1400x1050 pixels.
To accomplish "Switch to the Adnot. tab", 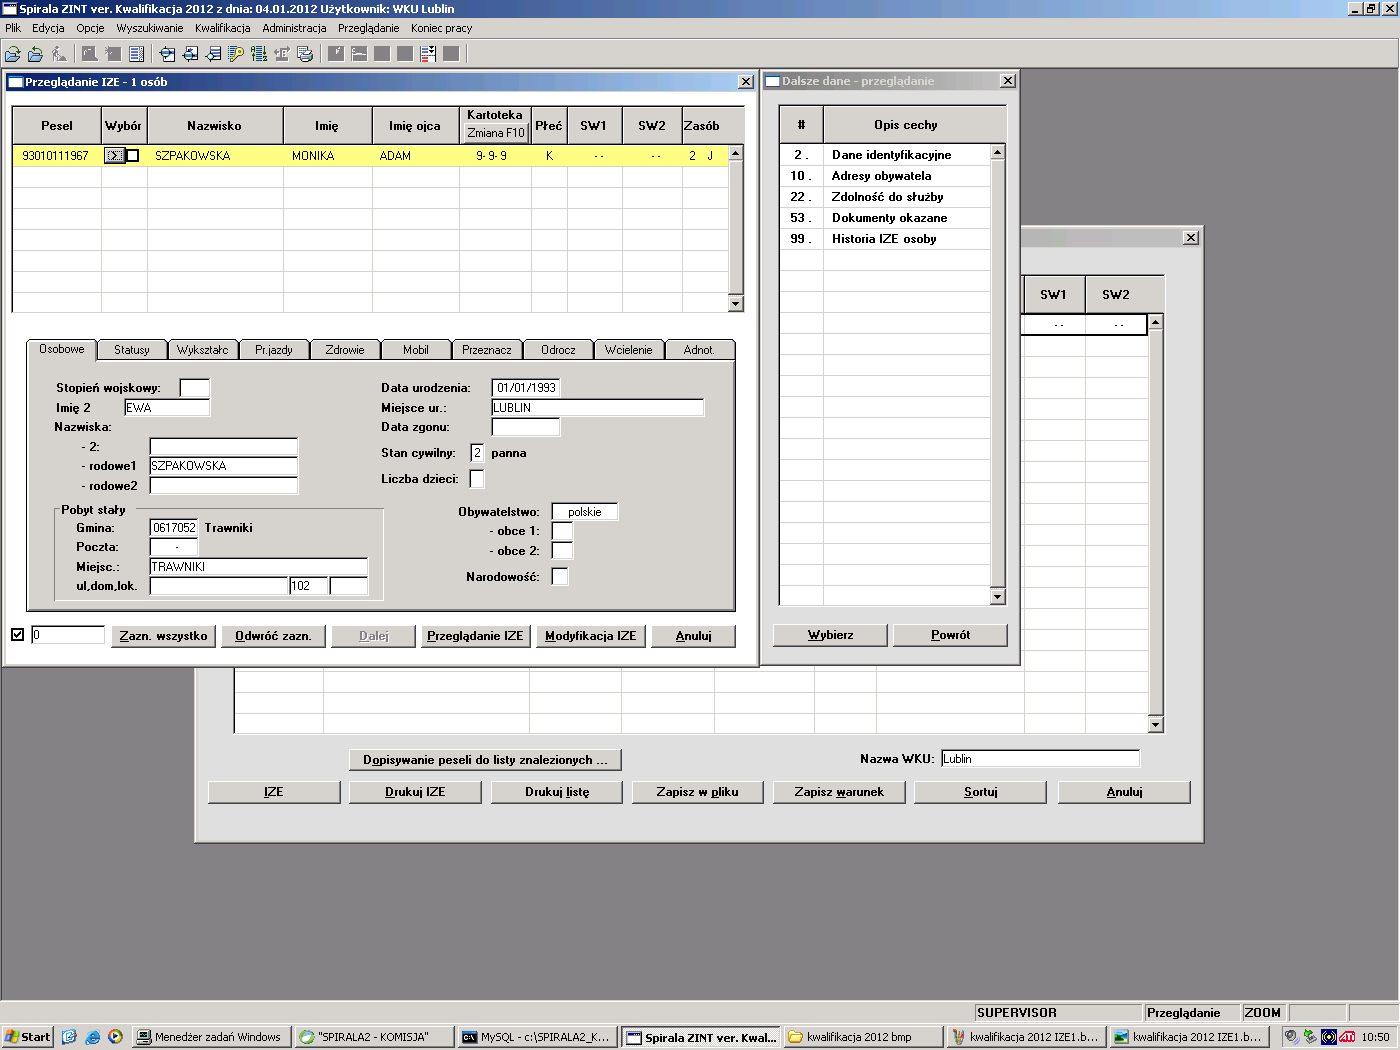I will [699, 350].
